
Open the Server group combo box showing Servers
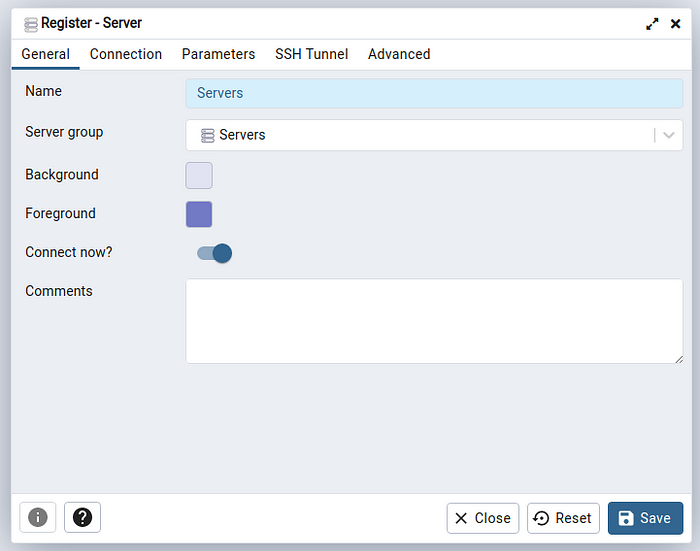[434, 135]
